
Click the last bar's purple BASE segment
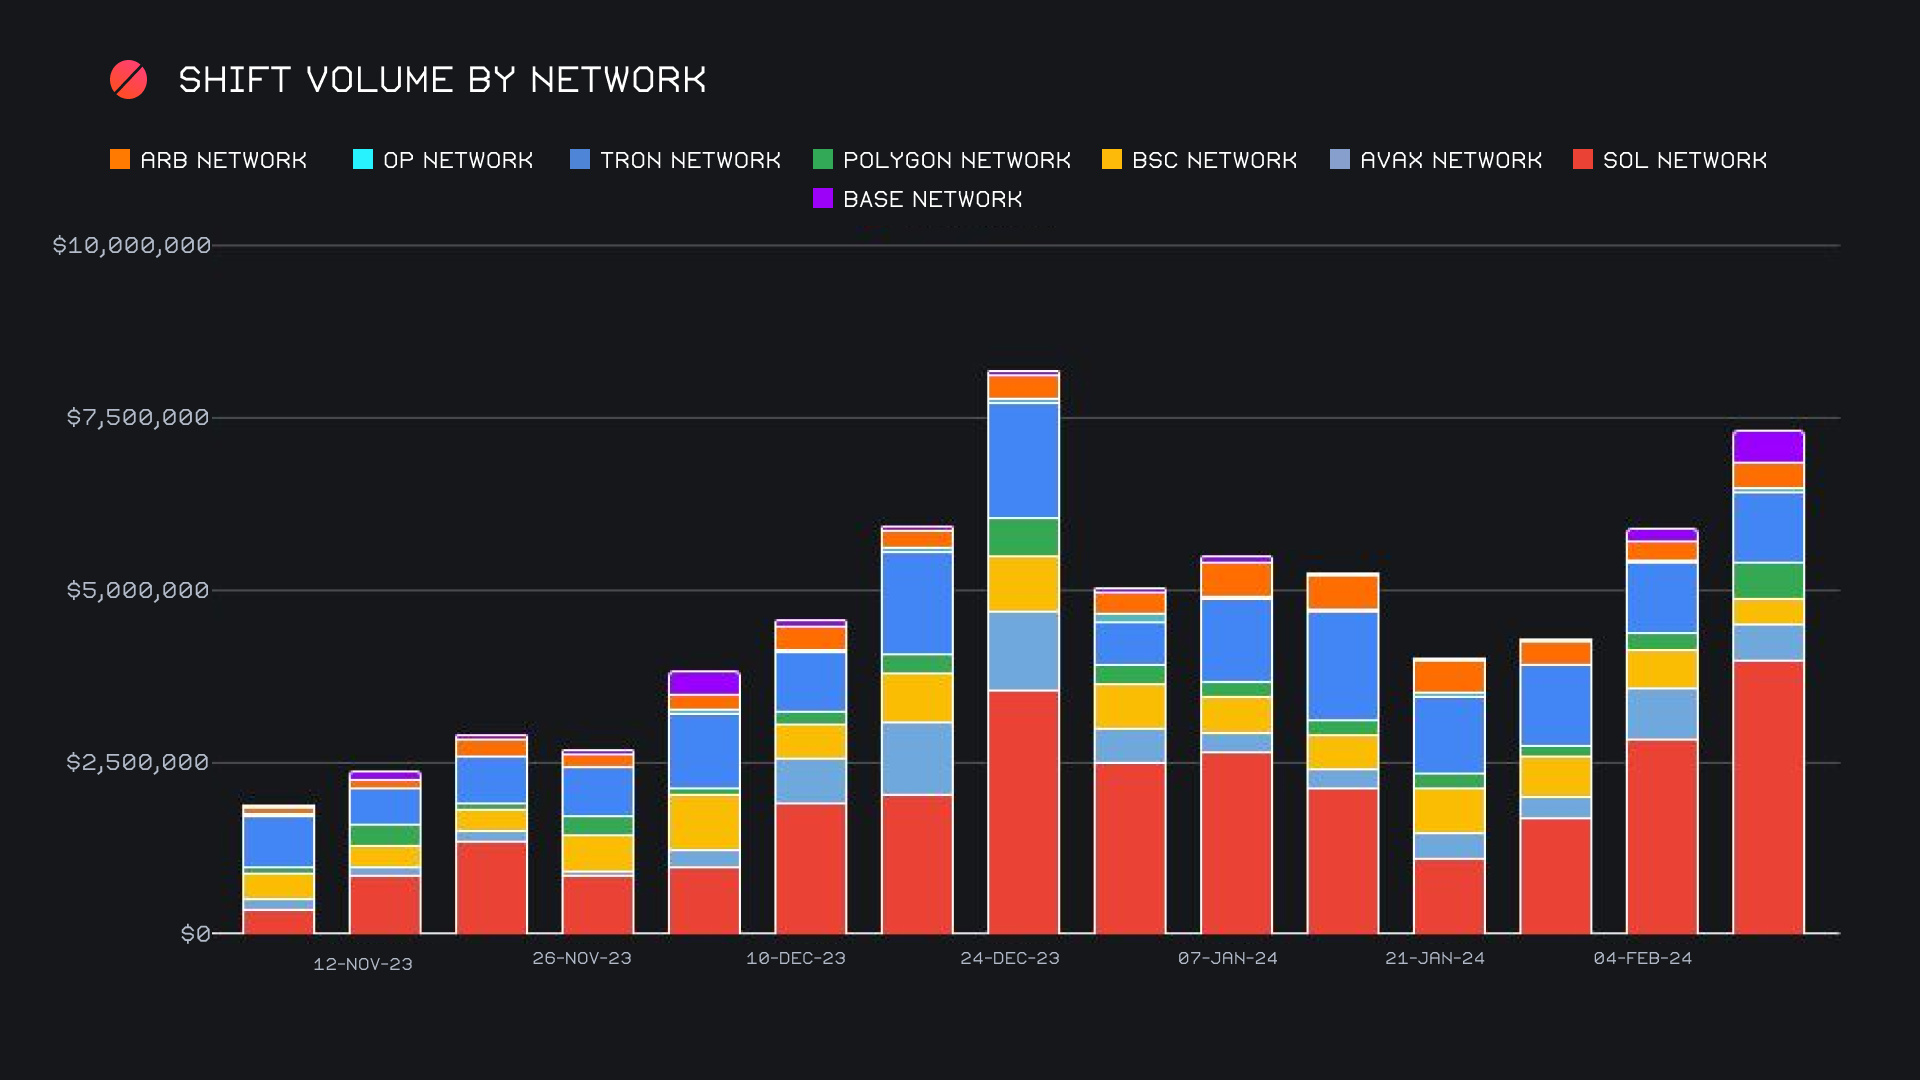(1768, 446)
